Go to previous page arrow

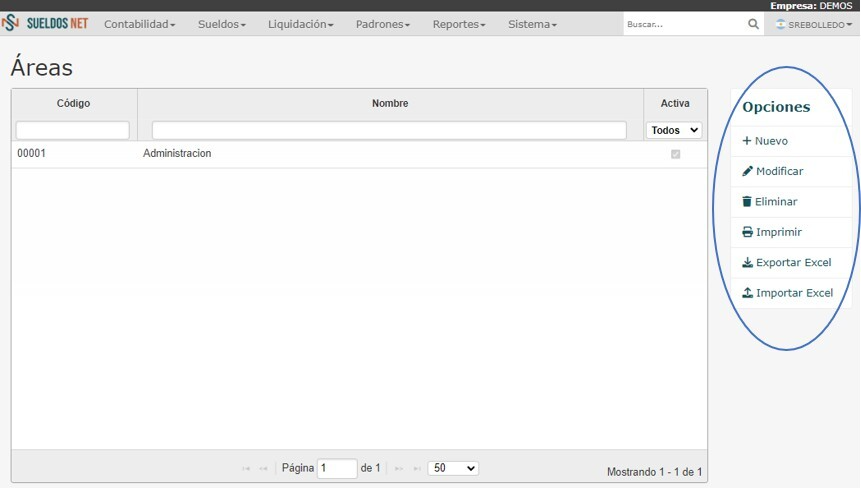(x=264, y=468)
